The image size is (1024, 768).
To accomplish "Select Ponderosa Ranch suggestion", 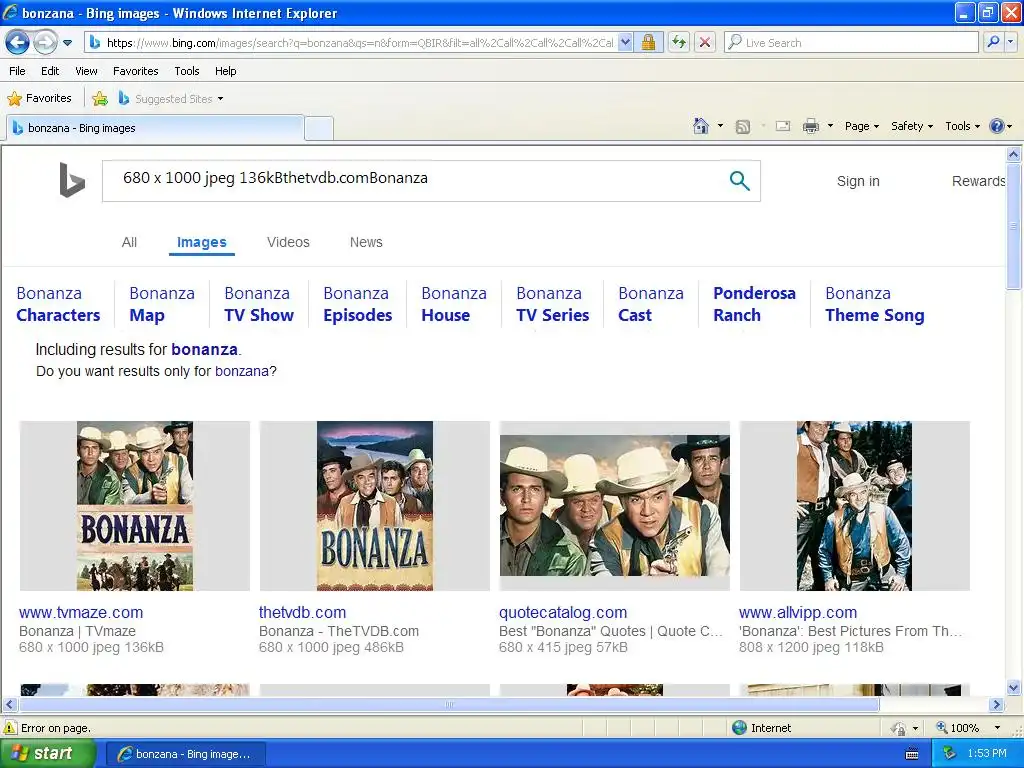I will (x=754, y=304).
